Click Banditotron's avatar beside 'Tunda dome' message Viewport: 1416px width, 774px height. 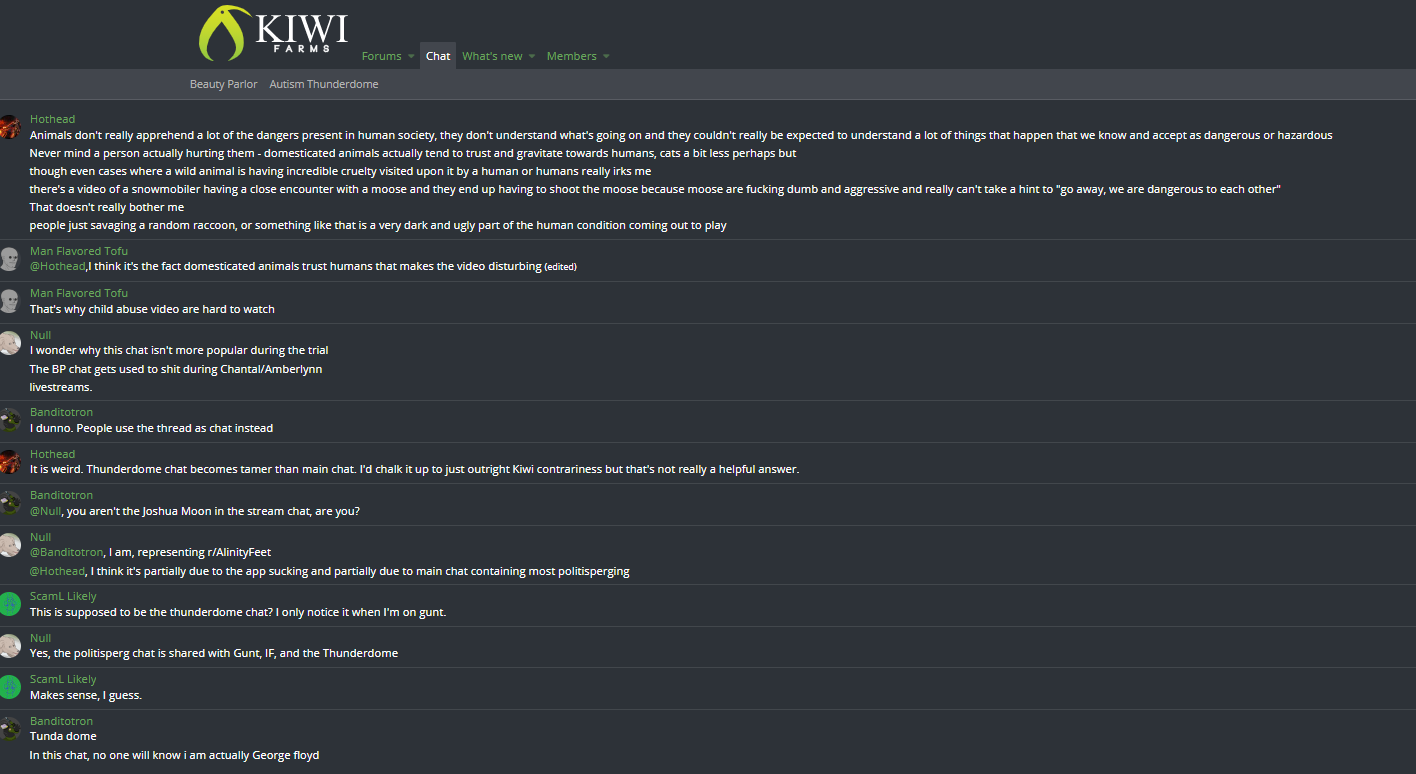[9, 729]
